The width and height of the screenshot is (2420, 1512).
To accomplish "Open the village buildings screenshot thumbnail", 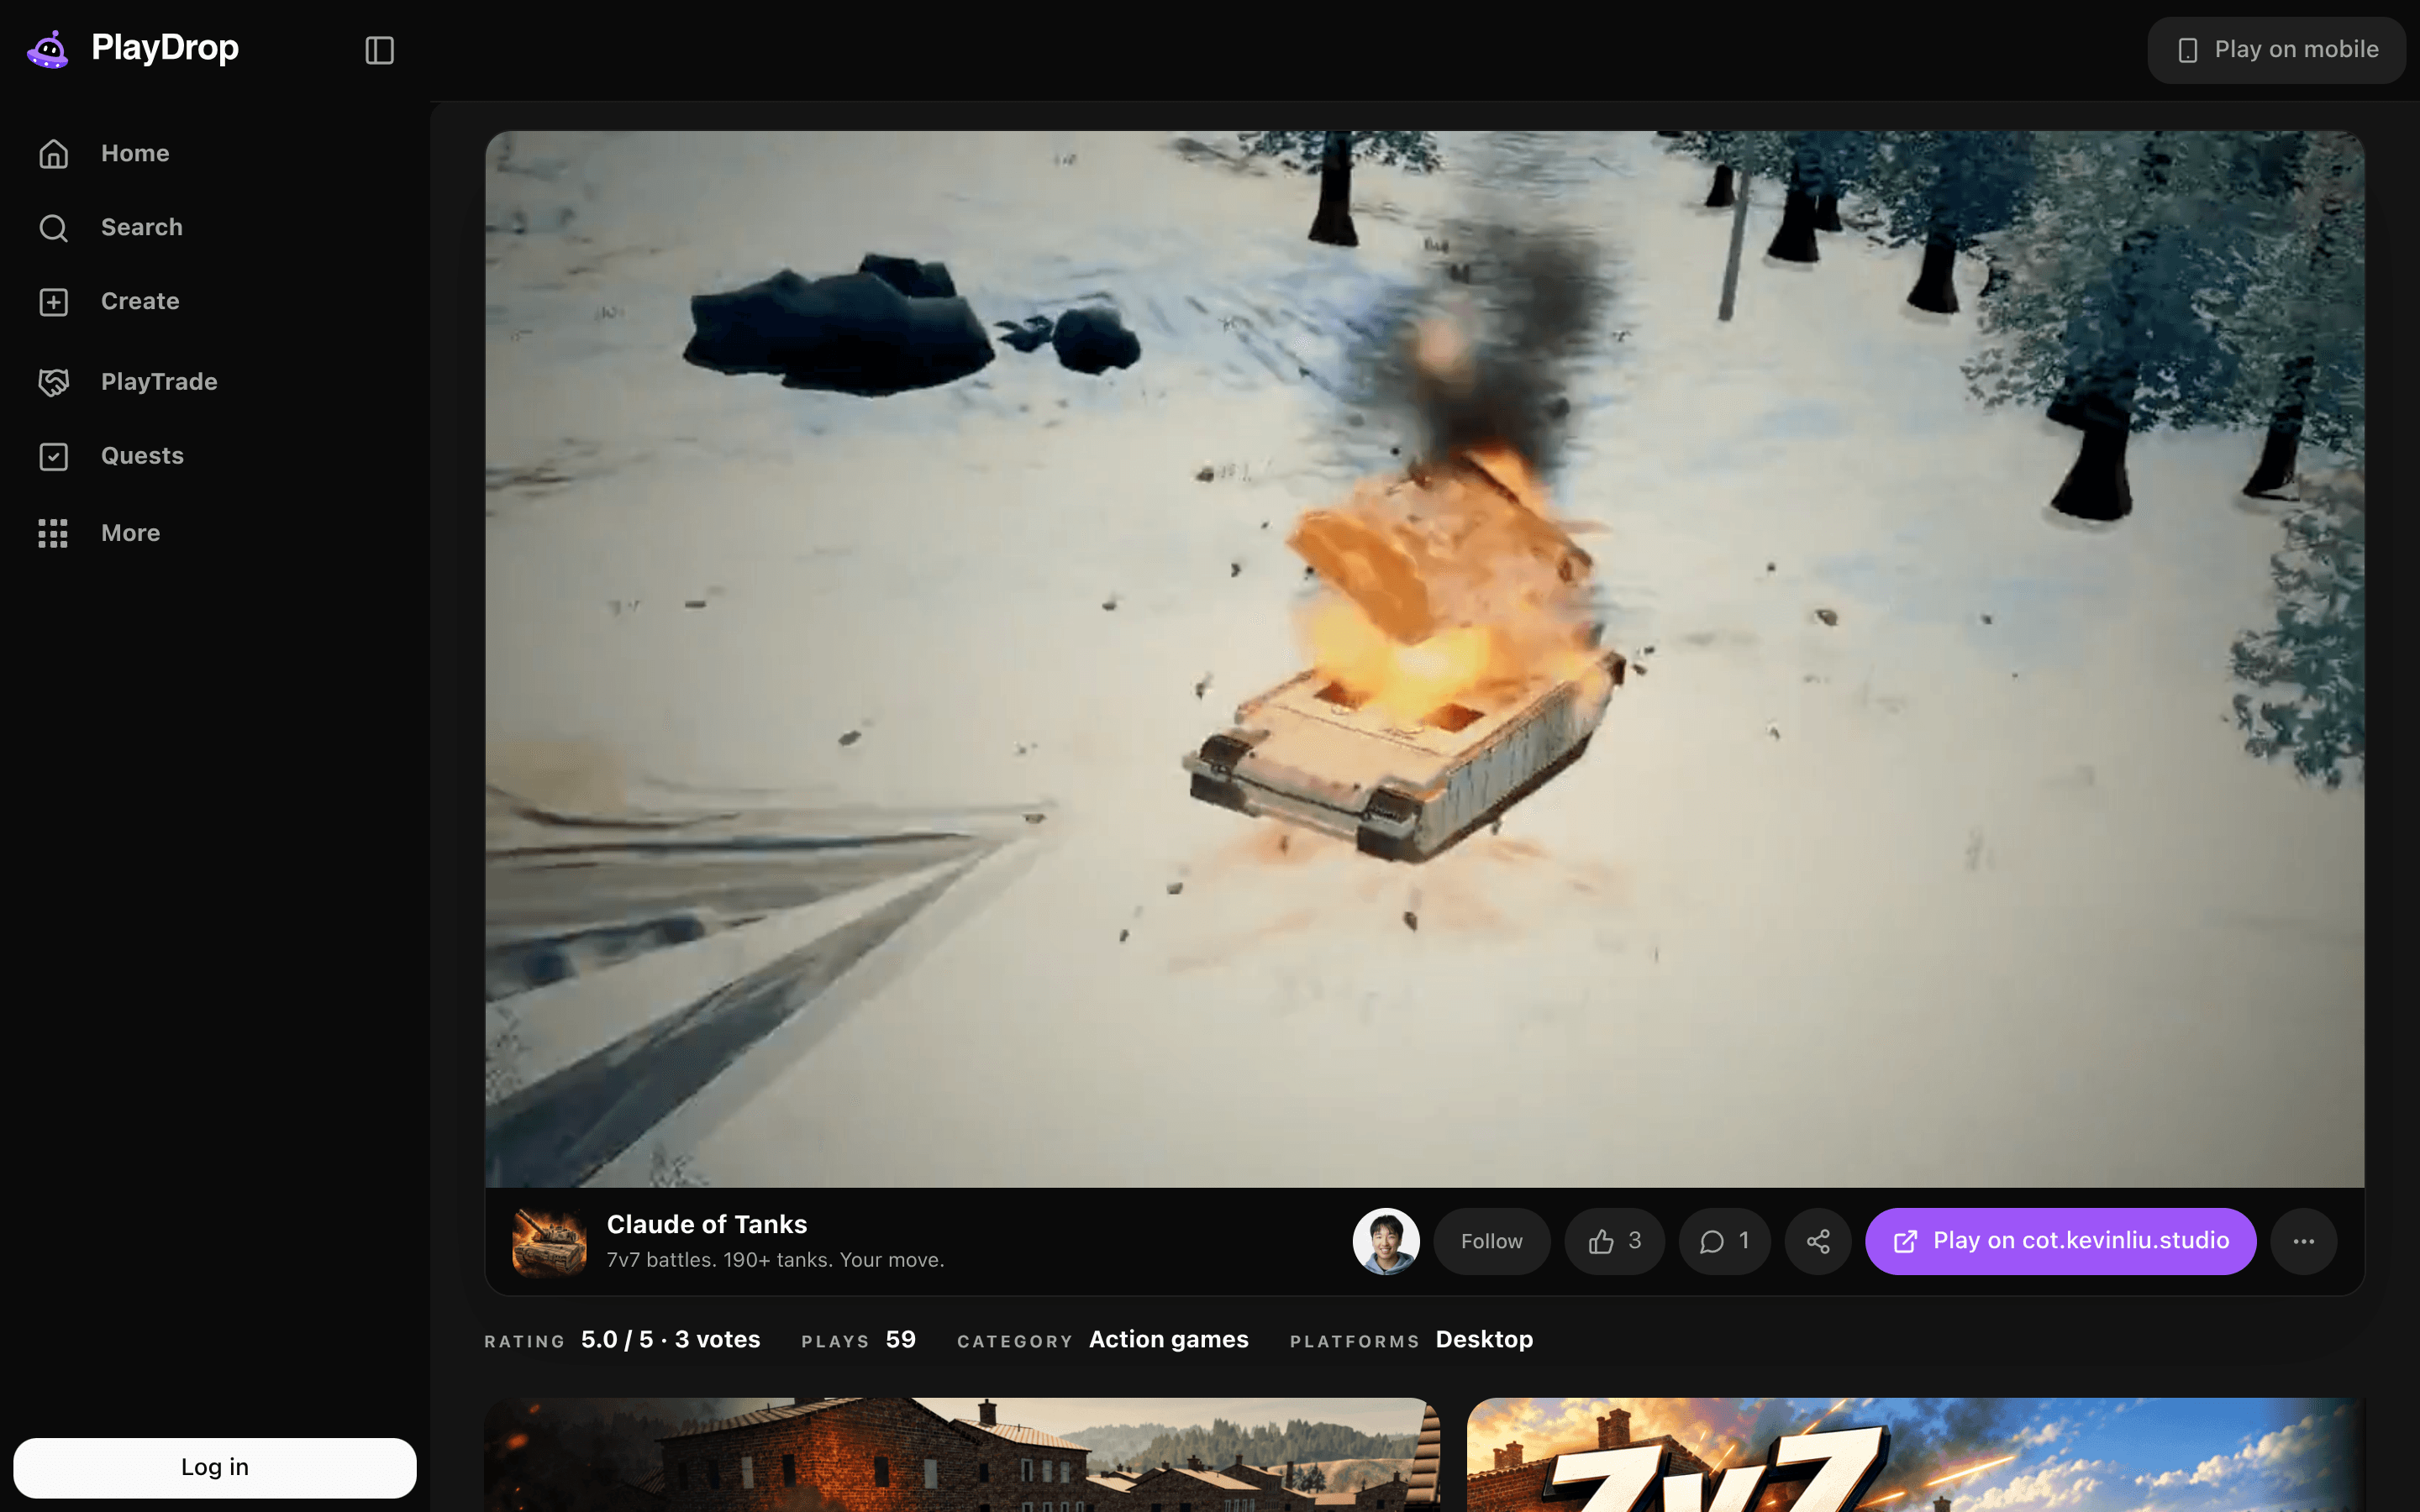I will coord(962,1455).
